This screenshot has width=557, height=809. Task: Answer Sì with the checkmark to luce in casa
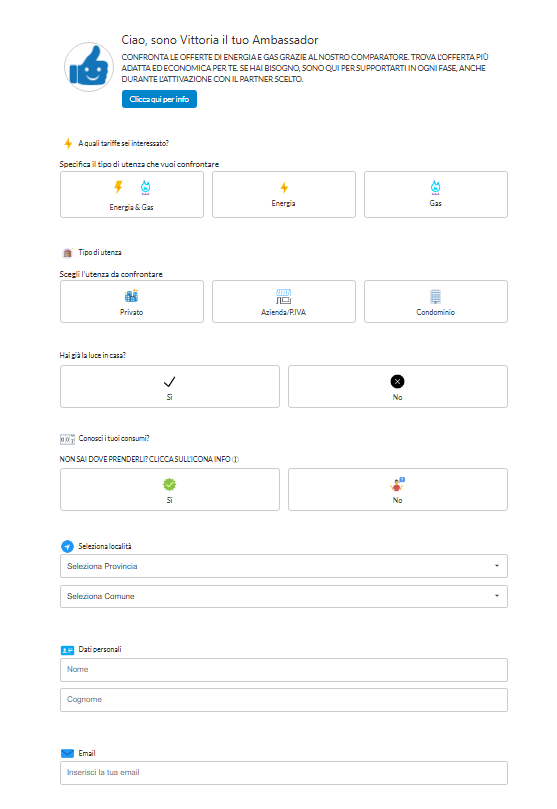coord(170,386)
